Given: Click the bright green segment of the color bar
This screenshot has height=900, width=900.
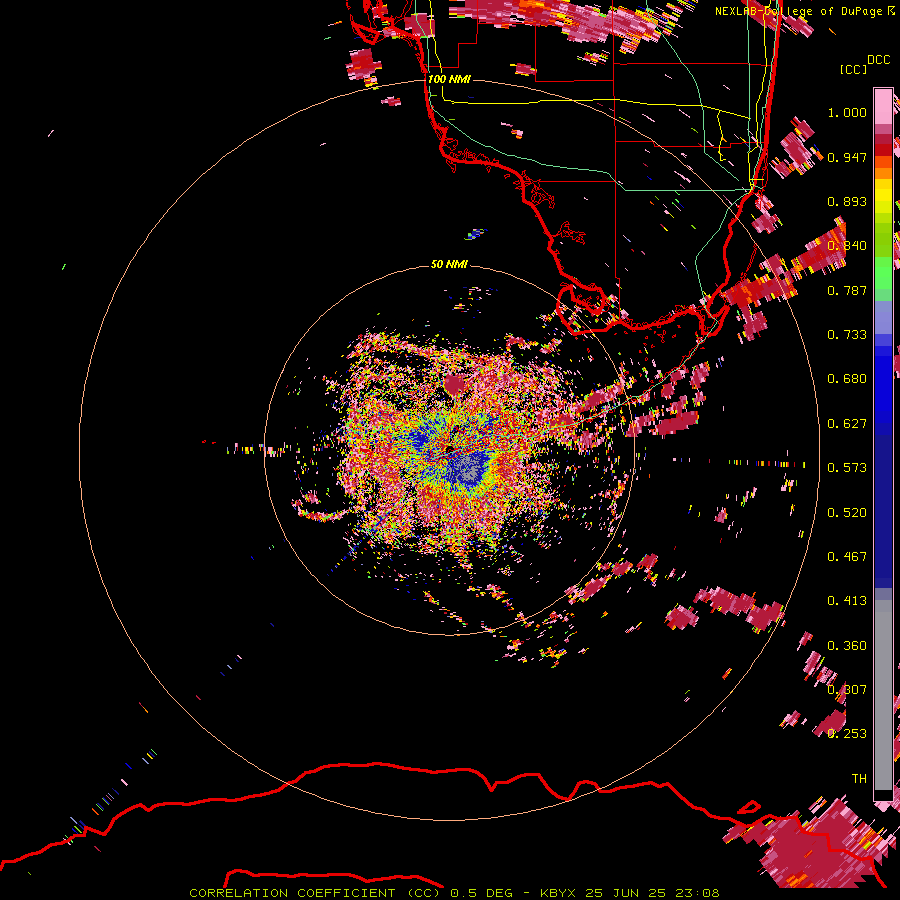Looking at the screenshot, I should click(x=883, y=271).
